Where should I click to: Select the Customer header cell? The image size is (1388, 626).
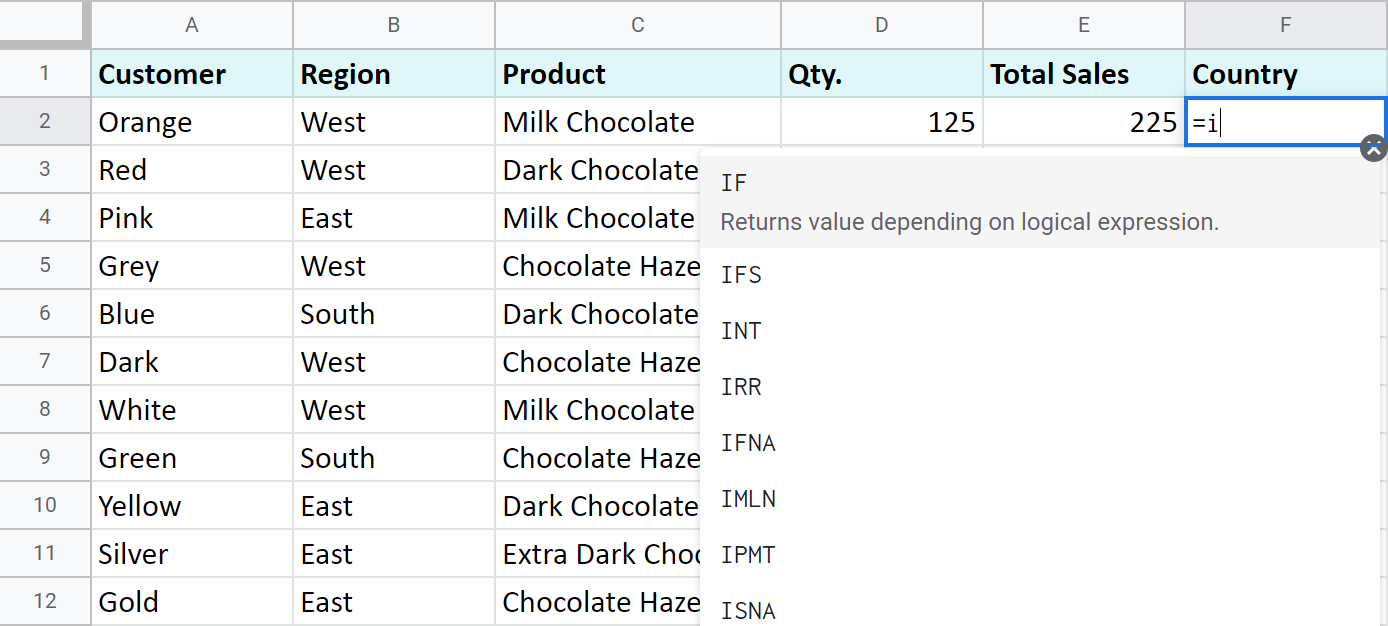tap(192, 74)
